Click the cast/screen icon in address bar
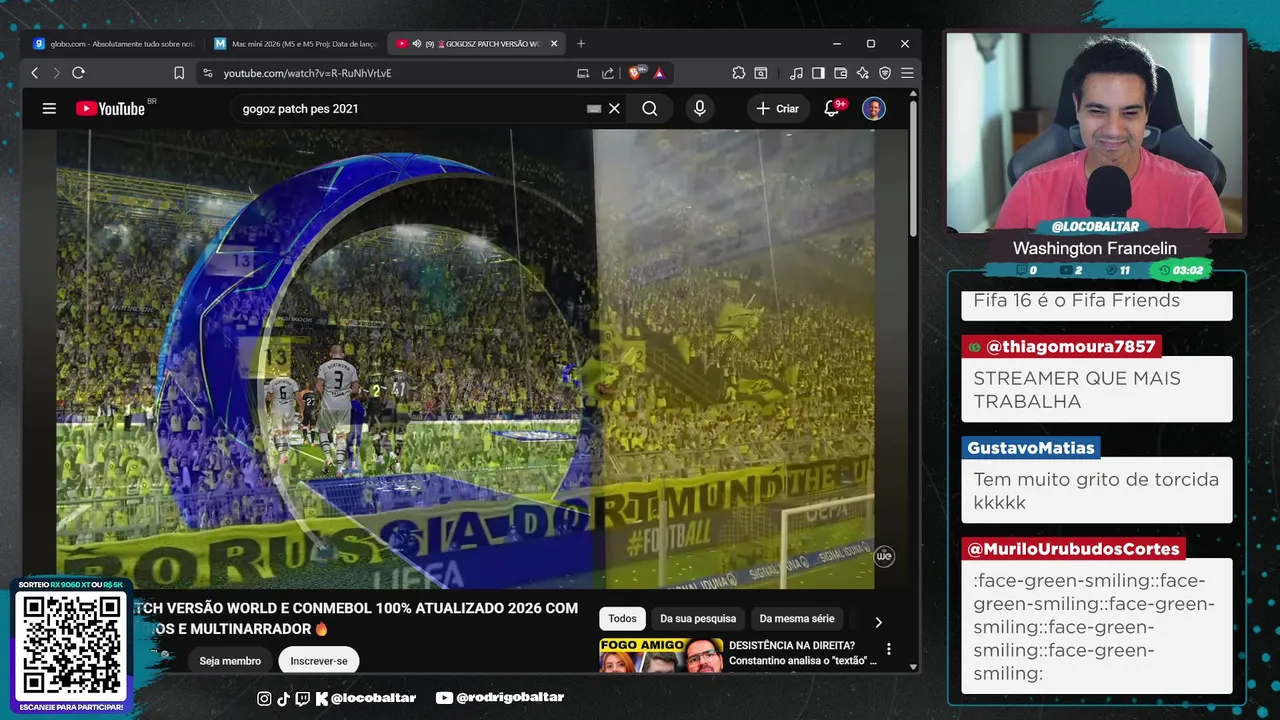This screenshot has width=1280, height=720. tap(583, 73)
